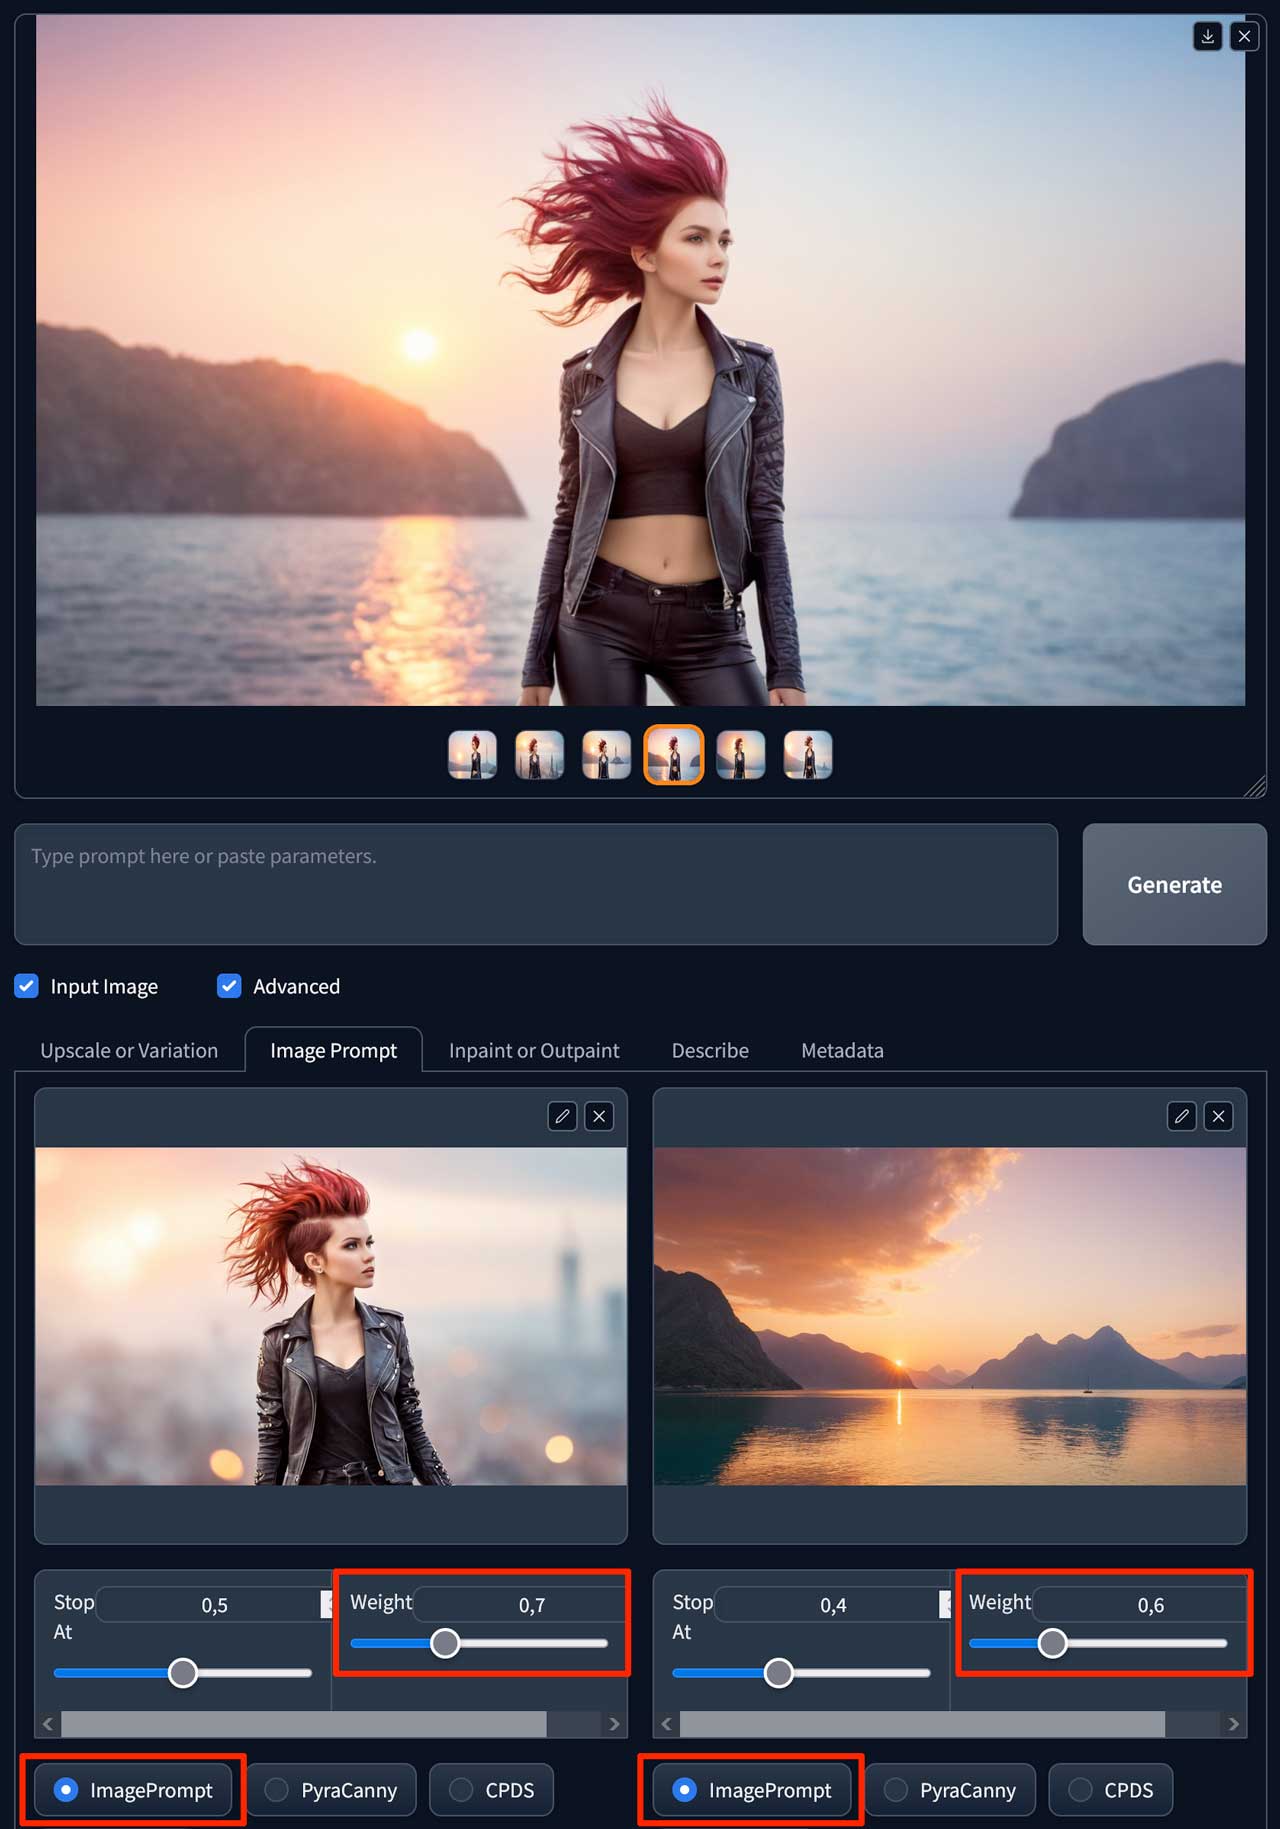
Task: Select CPDS for the right image
Action: (1110, 1790)
